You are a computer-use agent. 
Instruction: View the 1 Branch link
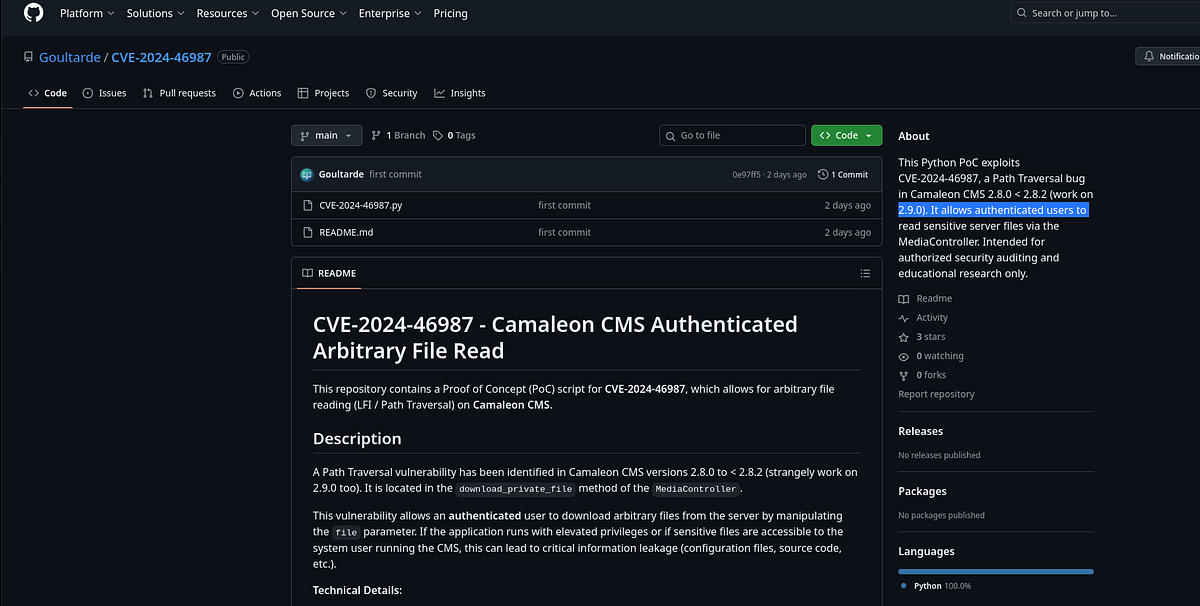(x=398, y=135)
